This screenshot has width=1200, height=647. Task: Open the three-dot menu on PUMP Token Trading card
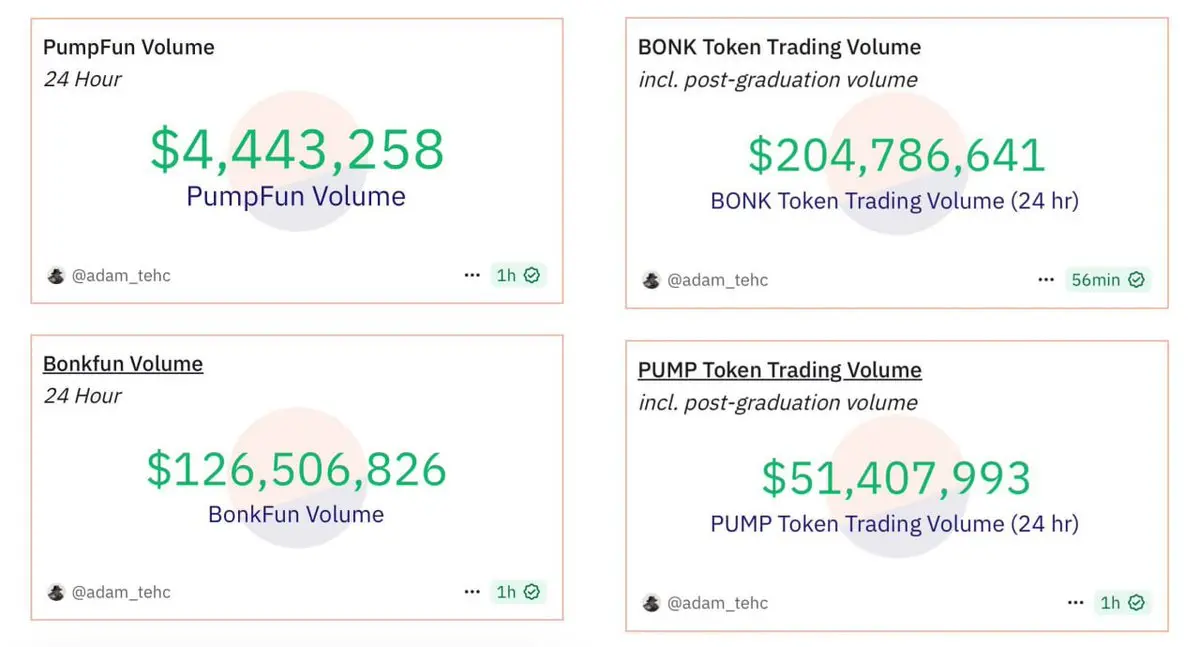(1076, 603)
